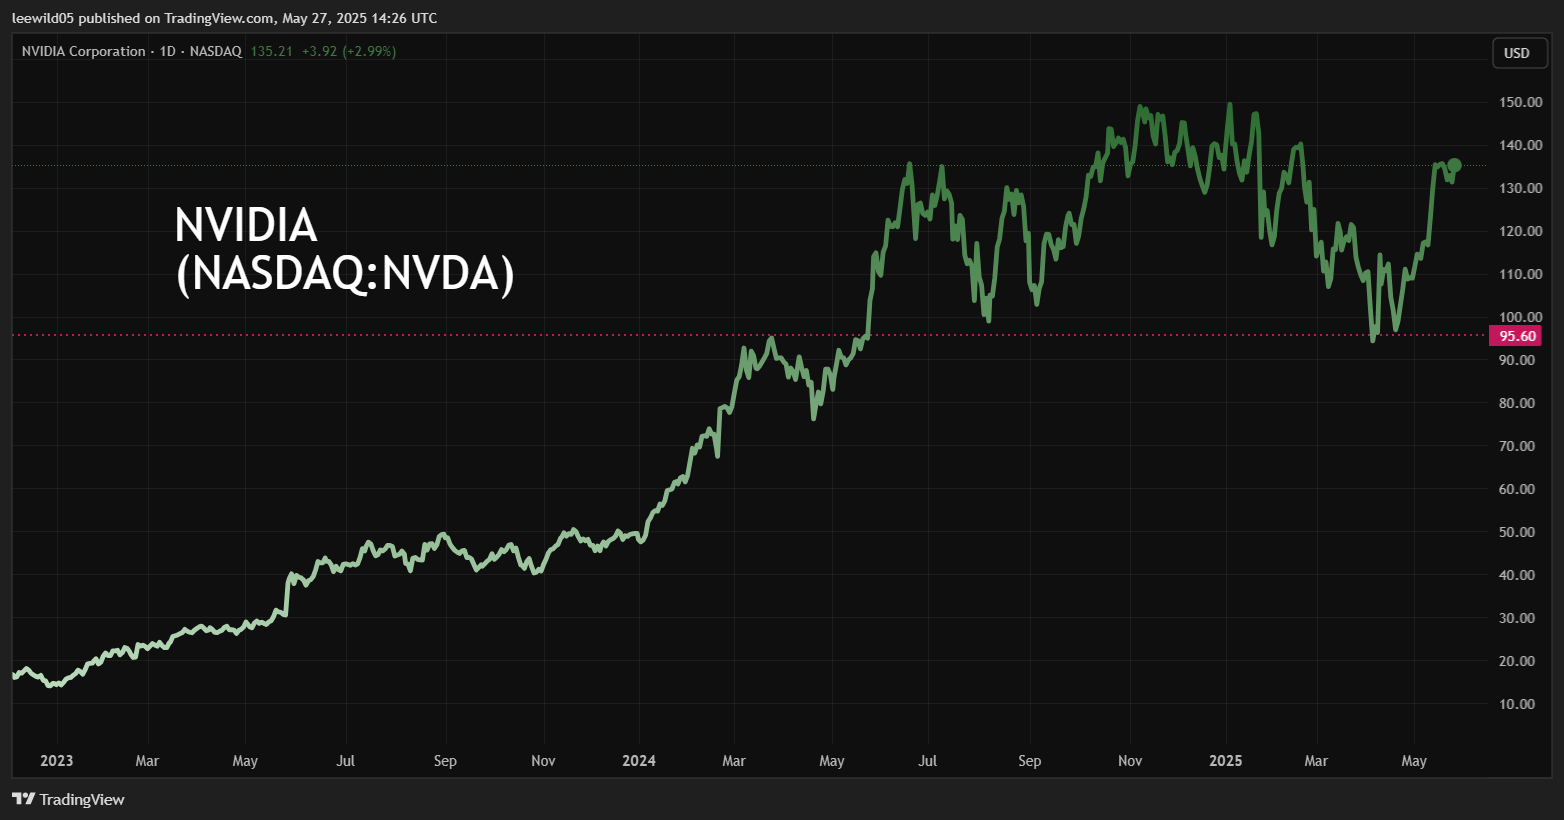The height and width of the screenshot is (820, 1564).
Task: Click the 80.00 price axis label
Action: 1517,403
